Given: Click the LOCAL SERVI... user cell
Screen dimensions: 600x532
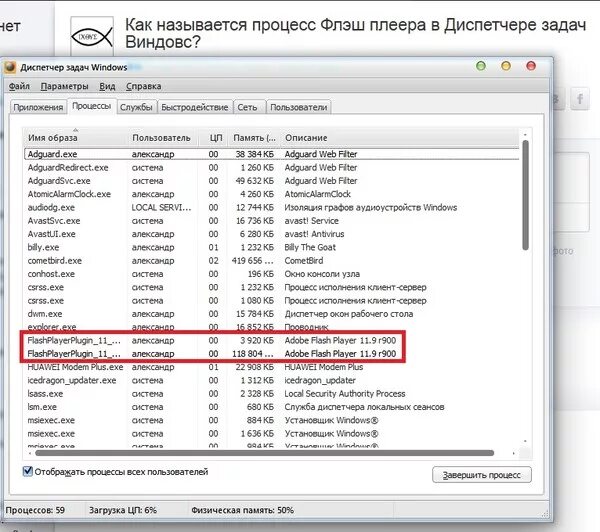Looking at the screenshot, I should (161, 207).
